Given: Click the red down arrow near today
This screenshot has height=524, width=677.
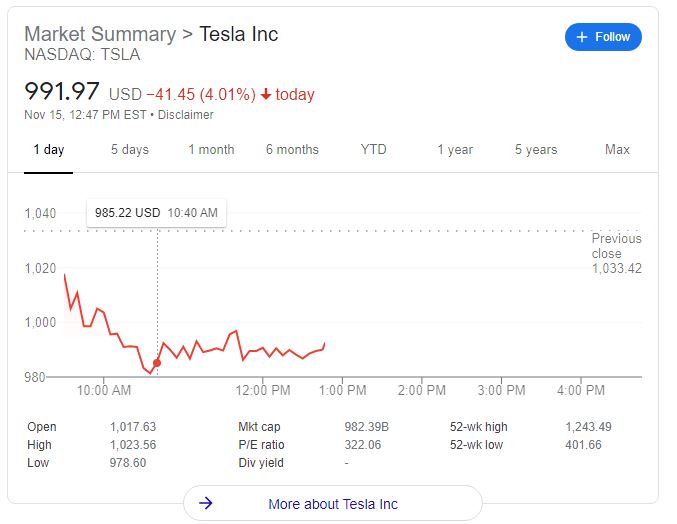Looking at the screenshot, I should 266,95.
